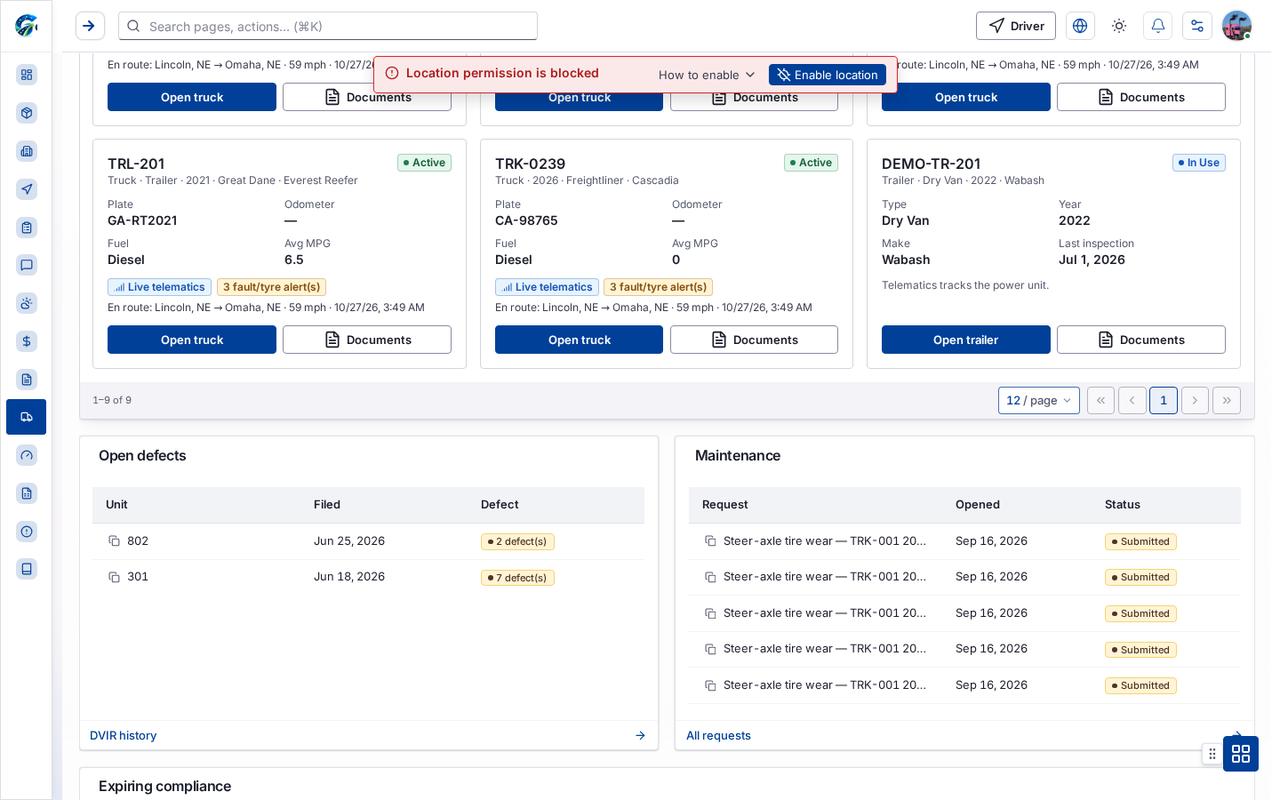Click the copy icon beside unit 802
The image size is (1280, 800).
[114, 541]
